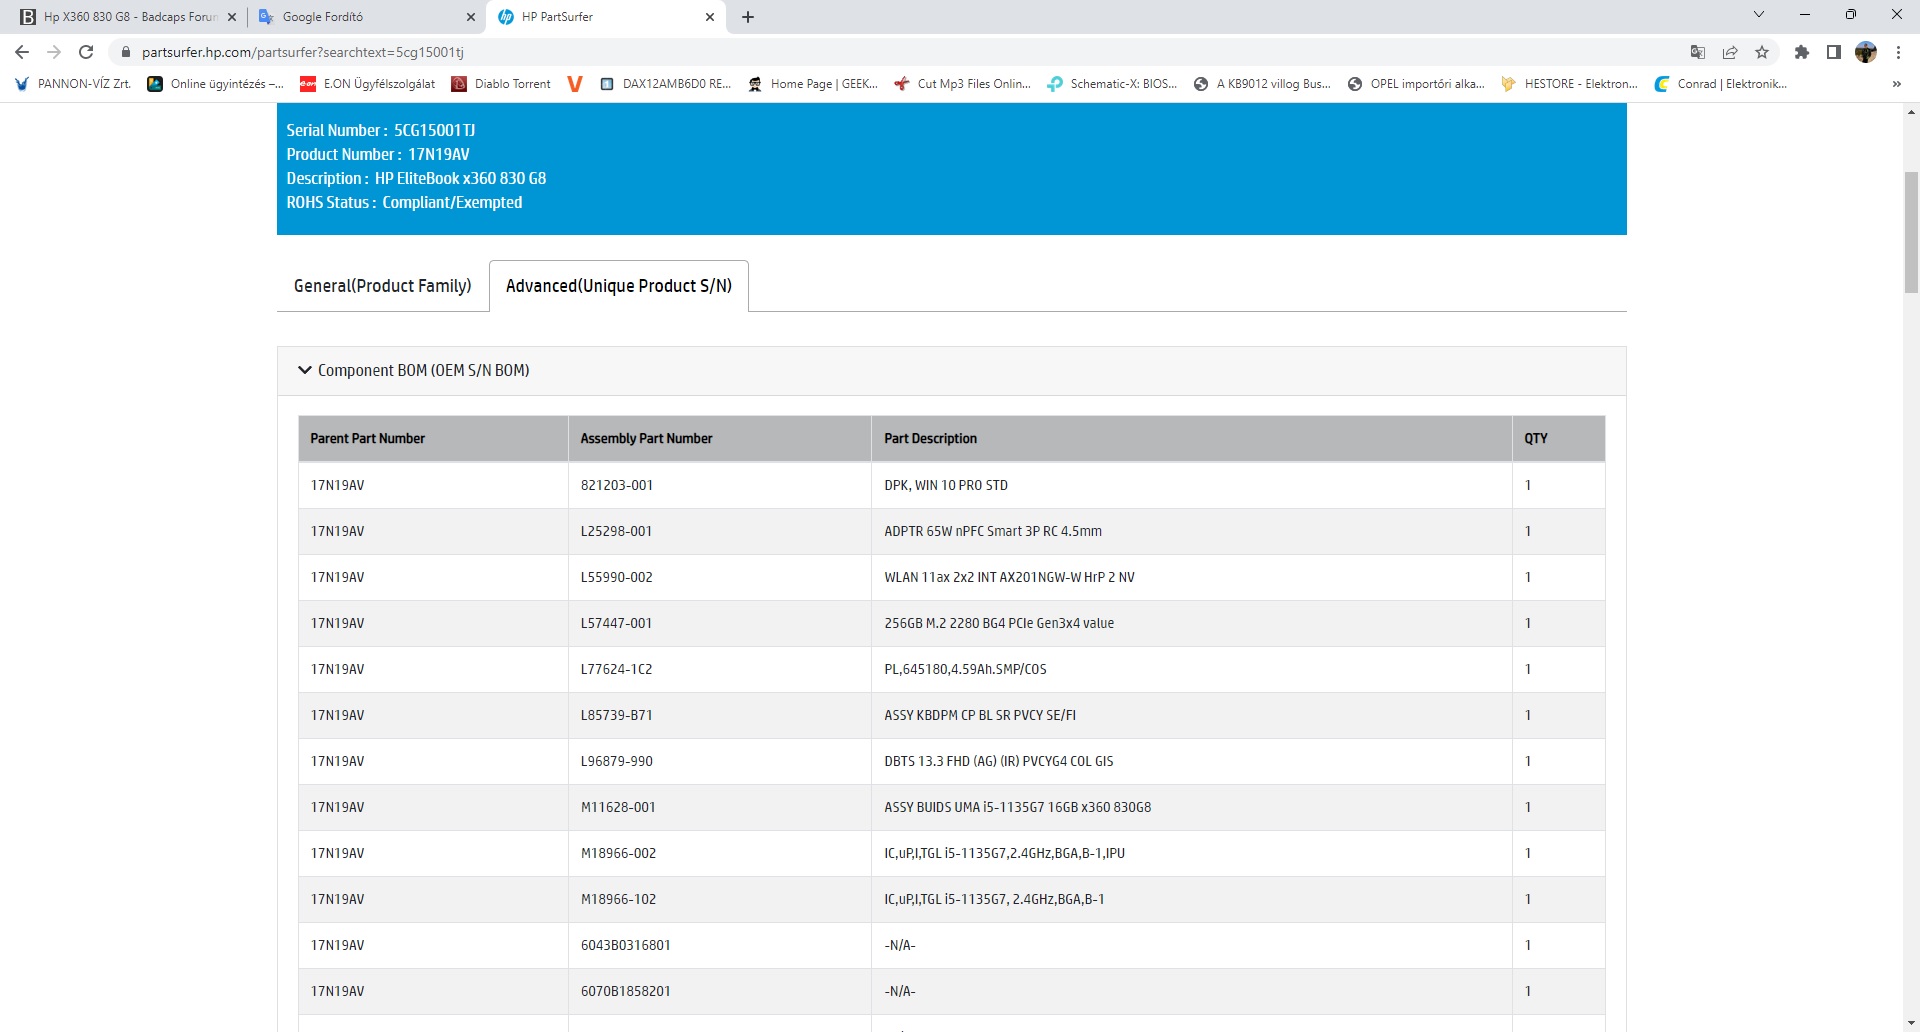Image resolution: width=1920 pixels, height=1032 pixels.
Task: Switch to Hp X360 830 G8 Badcaps tab
Action: [x=127, y=17]
